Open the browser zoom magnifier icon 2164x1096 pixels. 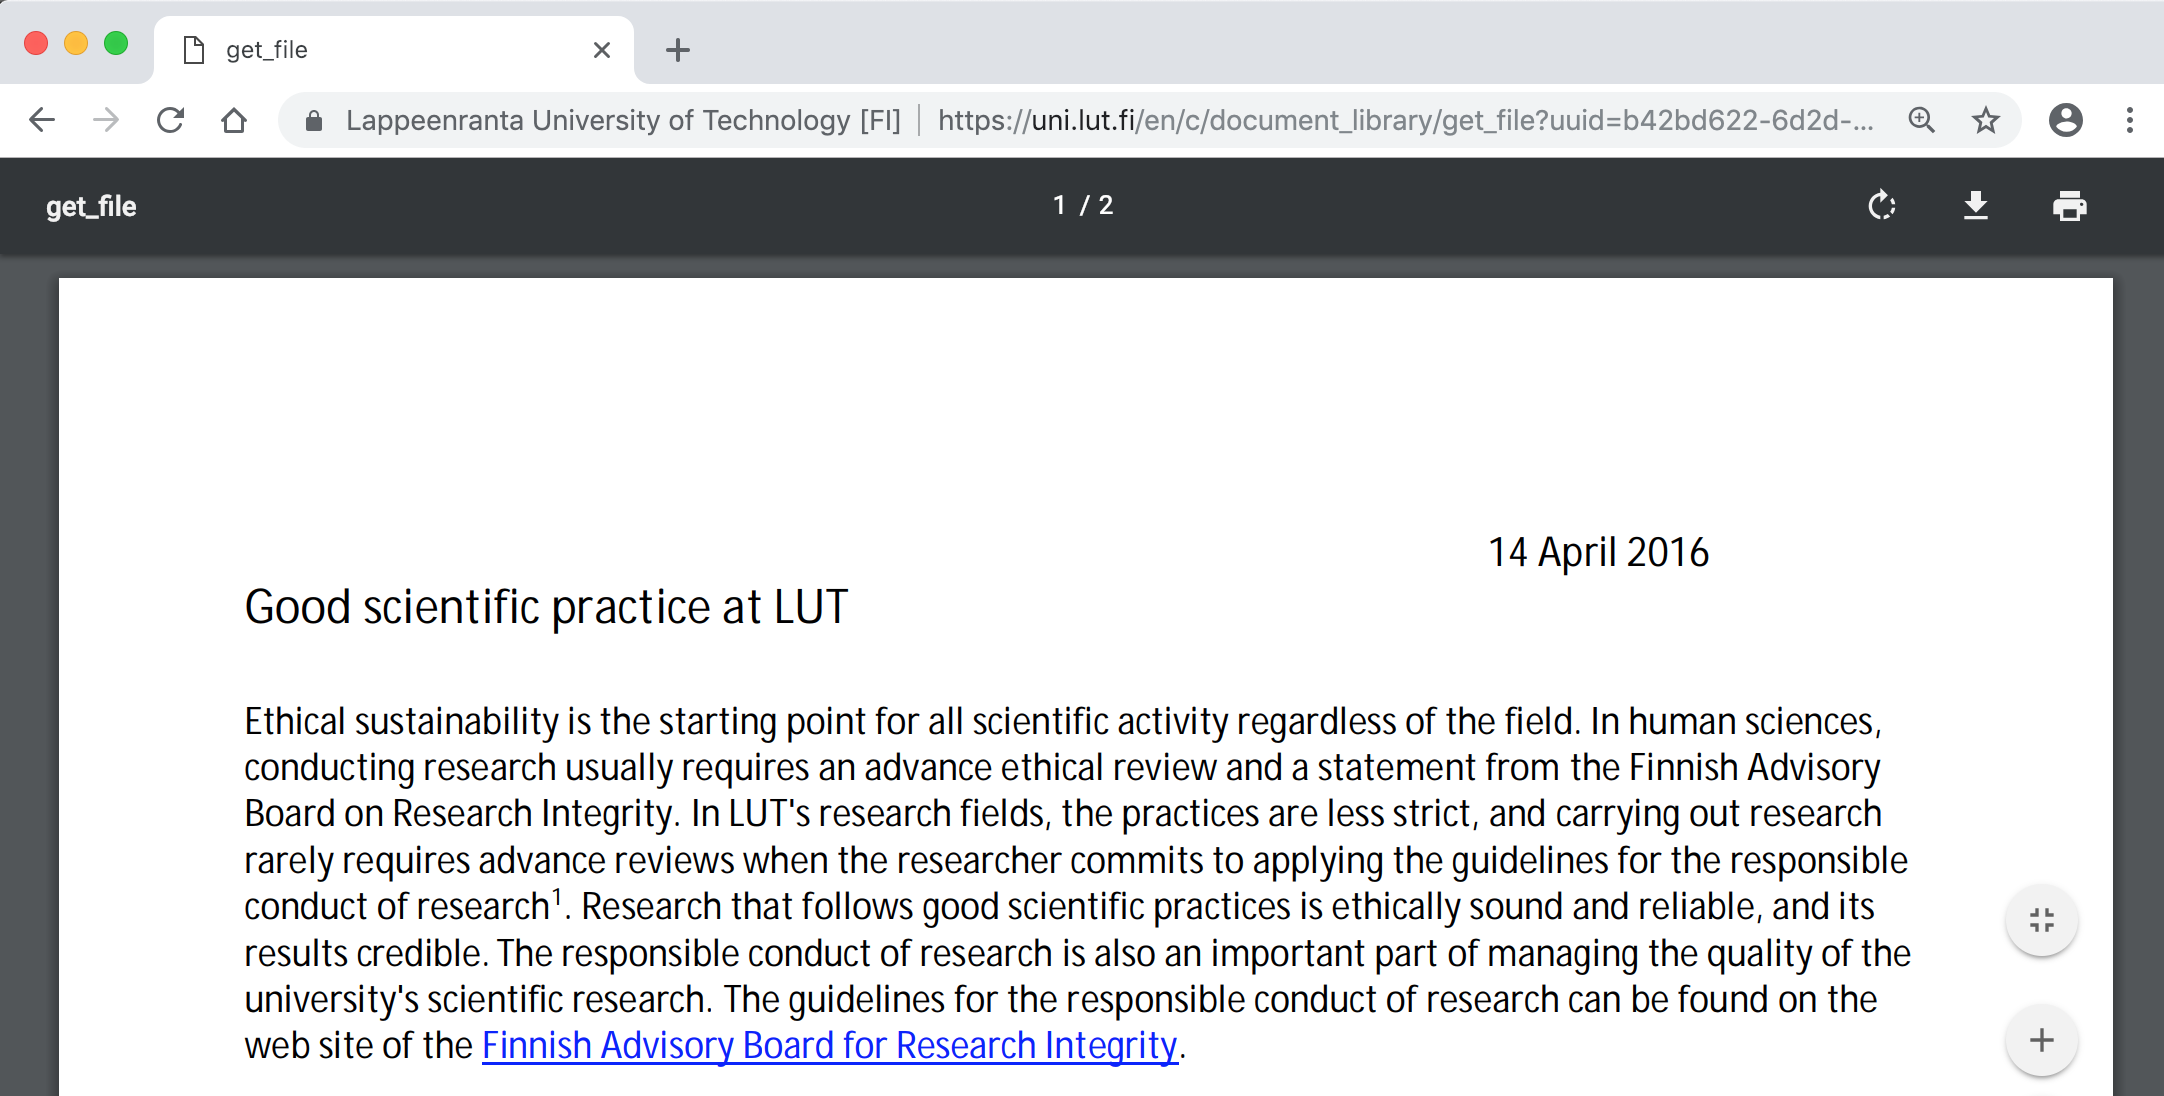1921,121
